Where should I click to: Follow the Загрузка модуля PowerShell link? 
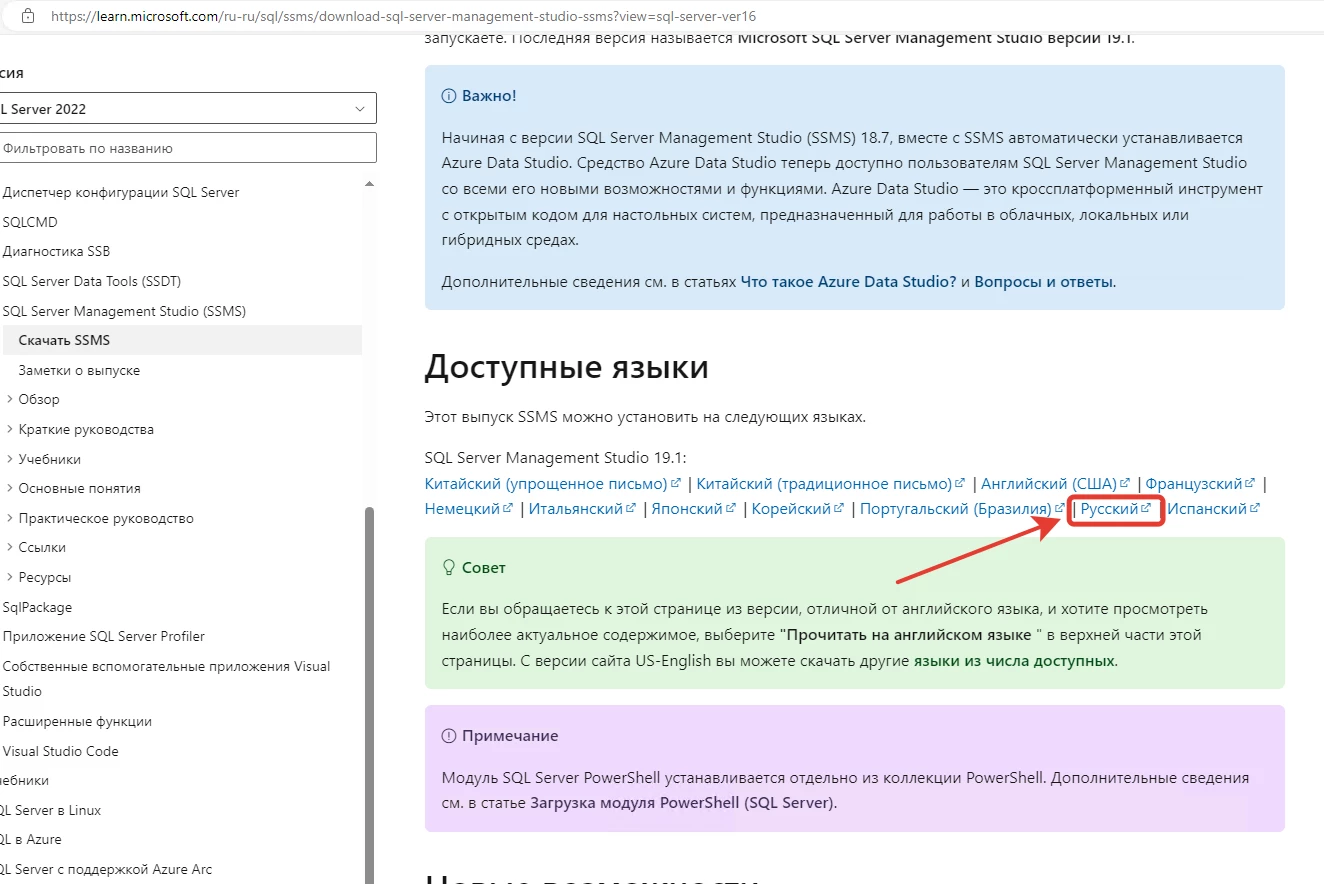pyautogui.click(x=681, y=802)
